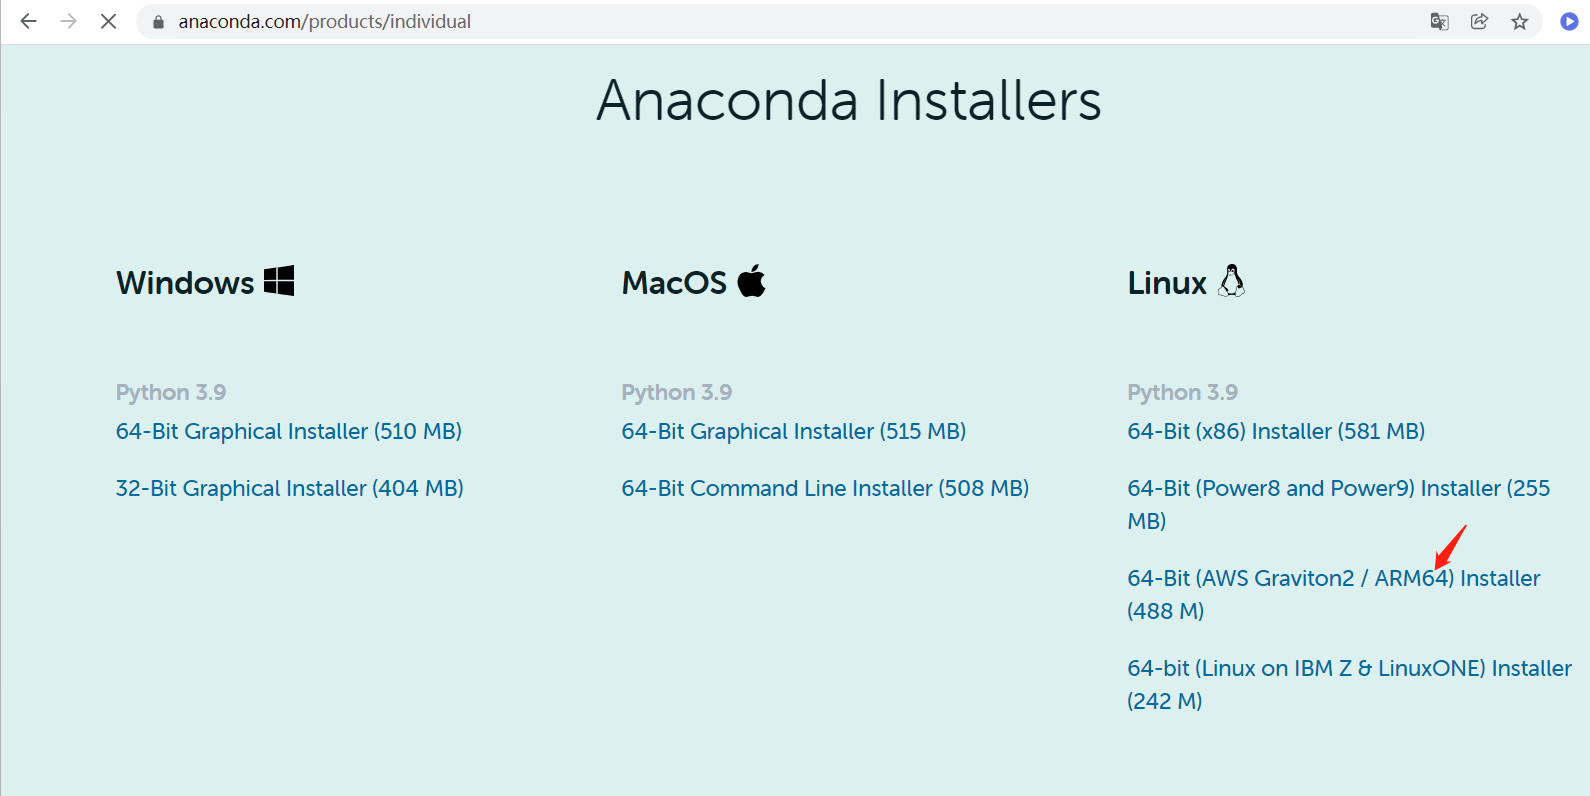Download Linux Power8 and Power9 Installer
The width and height of the screenshot is (1590, 796).
(1337, 488)
